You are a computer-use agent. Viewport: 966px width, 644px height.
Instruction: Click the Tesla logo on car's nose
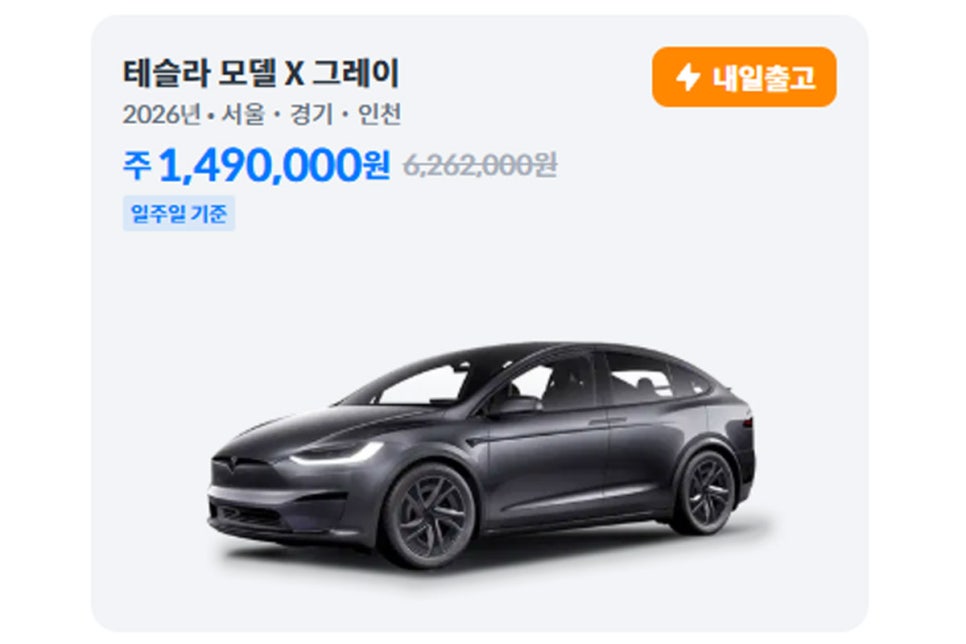click(x=232, y=463)
